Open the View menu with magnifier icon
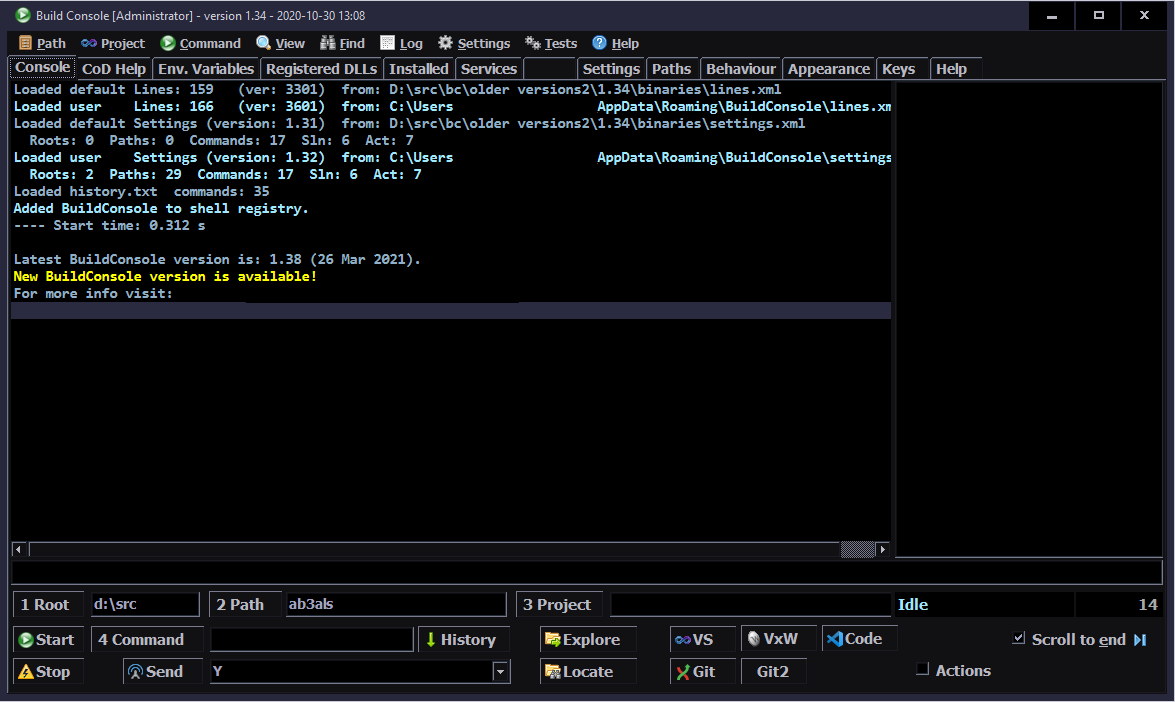 point(280,43)
